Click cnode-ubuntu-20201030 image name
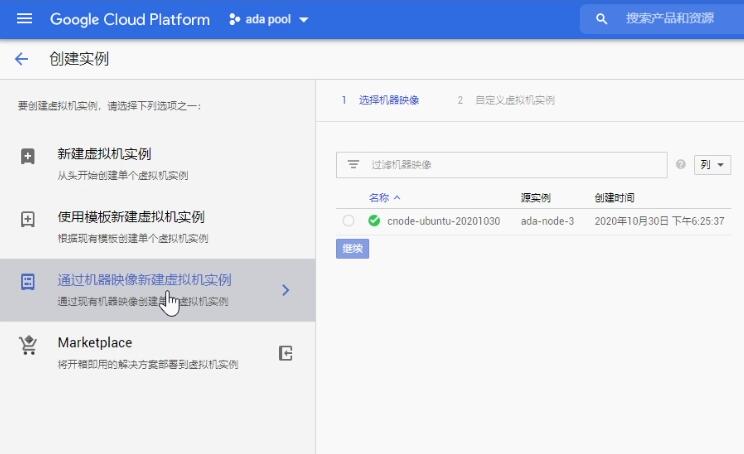Image resolution: width=744 pixels, height=454 pixels. pyautogui.click(x=443, y=221)
